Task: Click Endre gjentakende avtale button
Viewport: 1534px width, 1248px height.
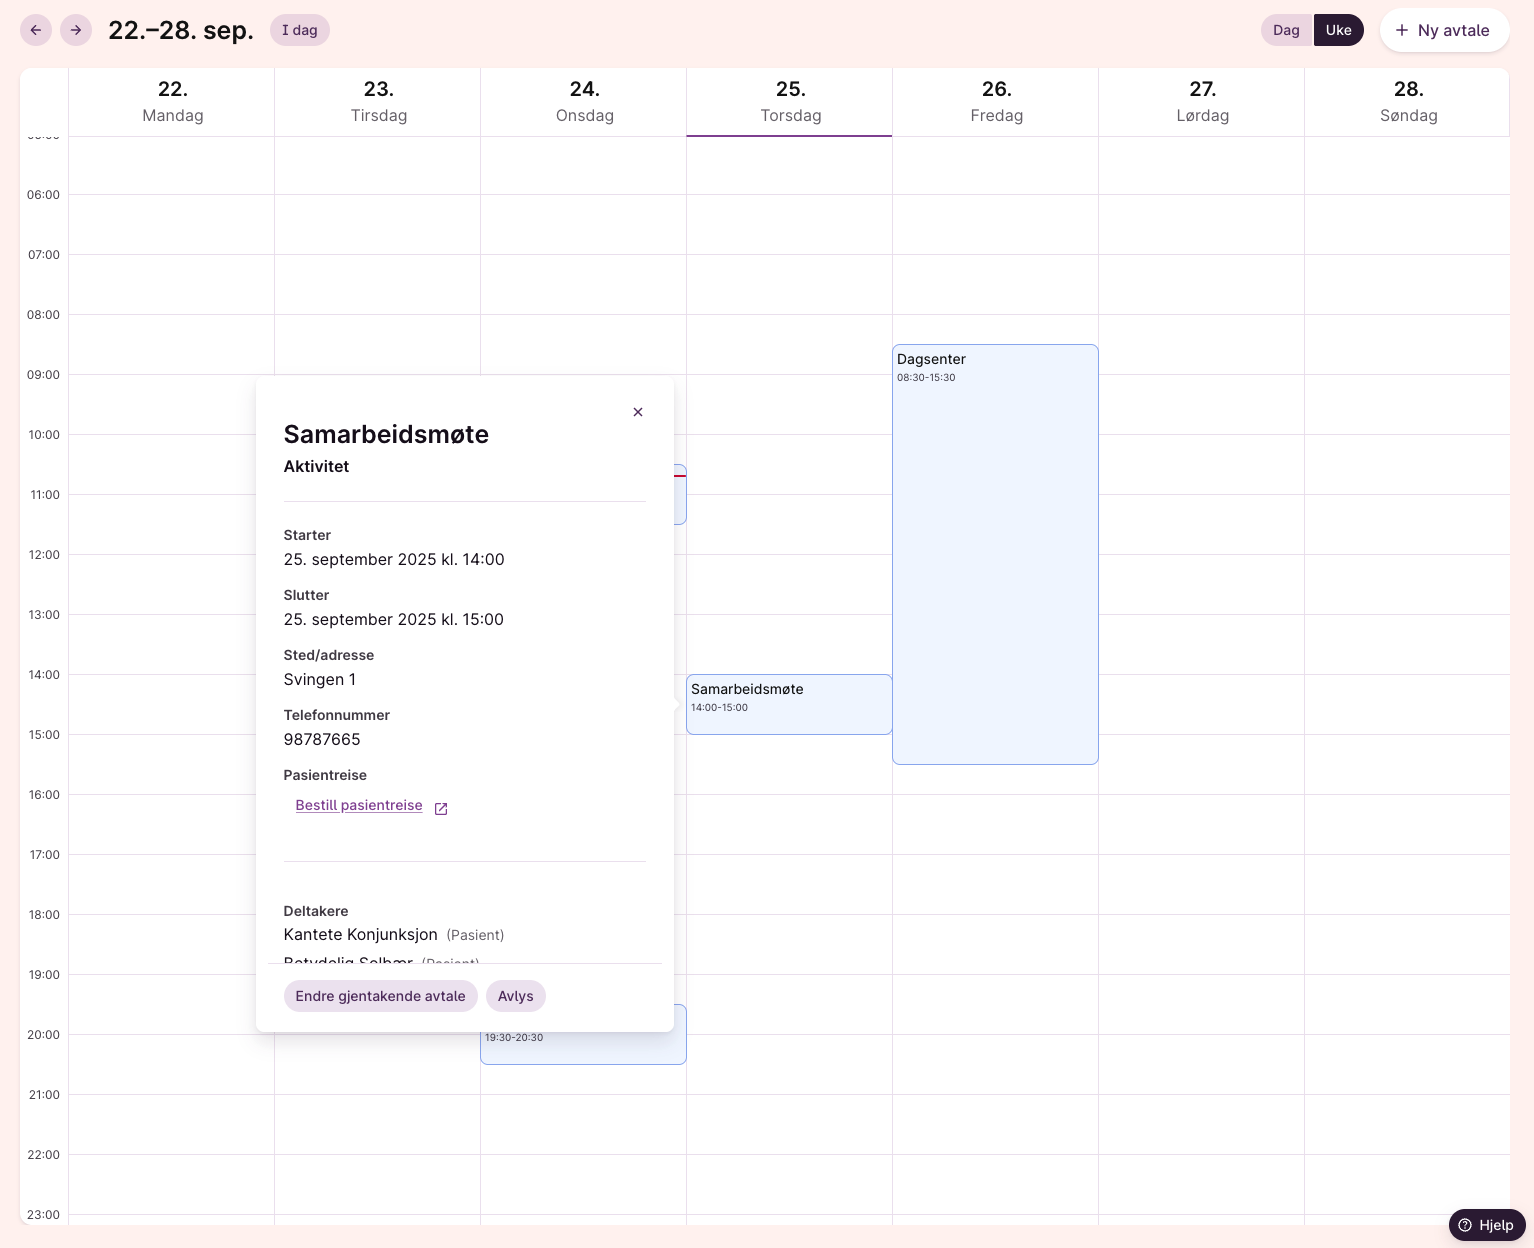Action: (380, 996)
